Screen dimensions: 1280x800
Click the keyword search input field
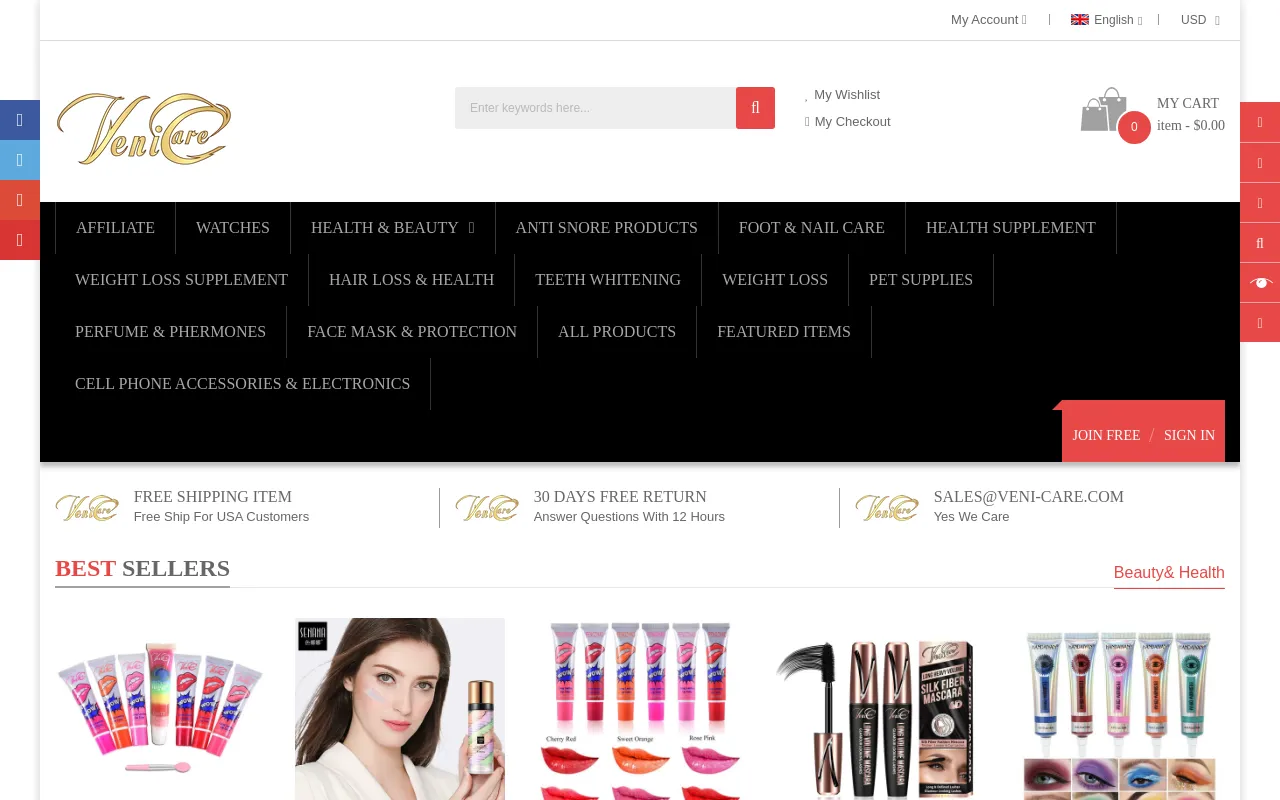tap(595, 108)
